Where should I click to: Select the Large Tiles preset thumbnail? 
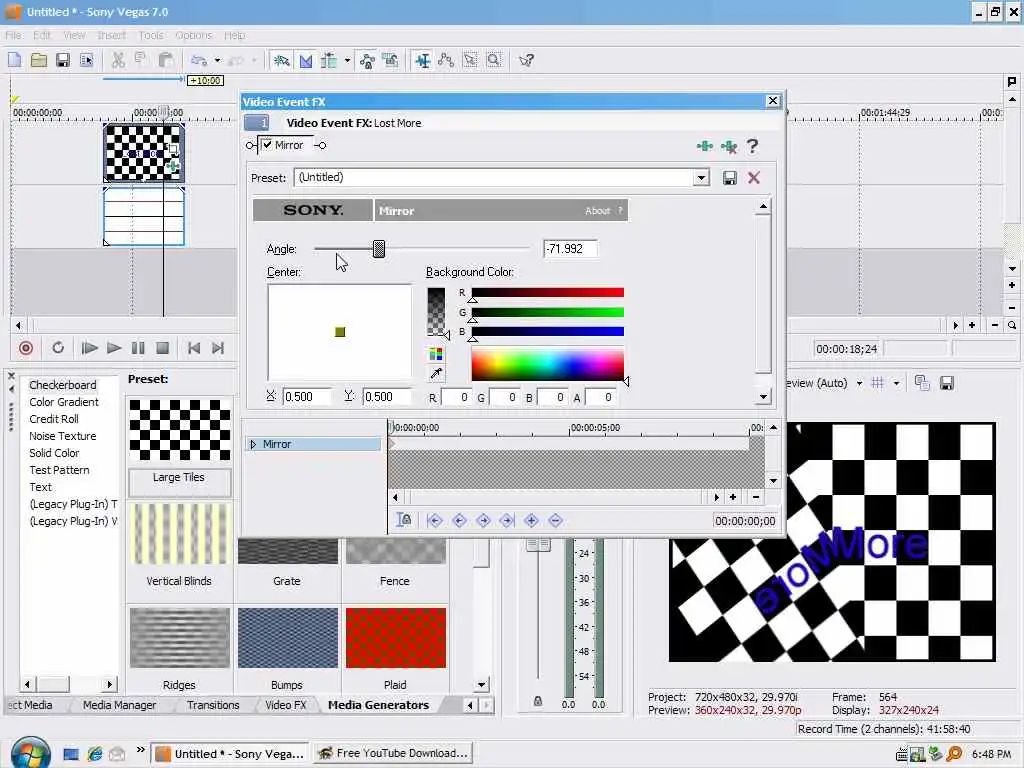click(180, 430)
